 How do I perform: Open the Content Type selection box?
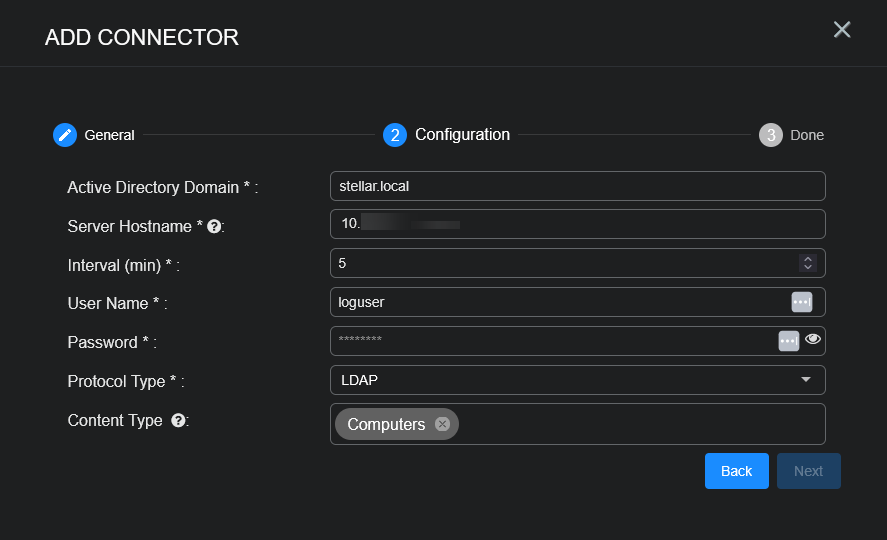640,424
